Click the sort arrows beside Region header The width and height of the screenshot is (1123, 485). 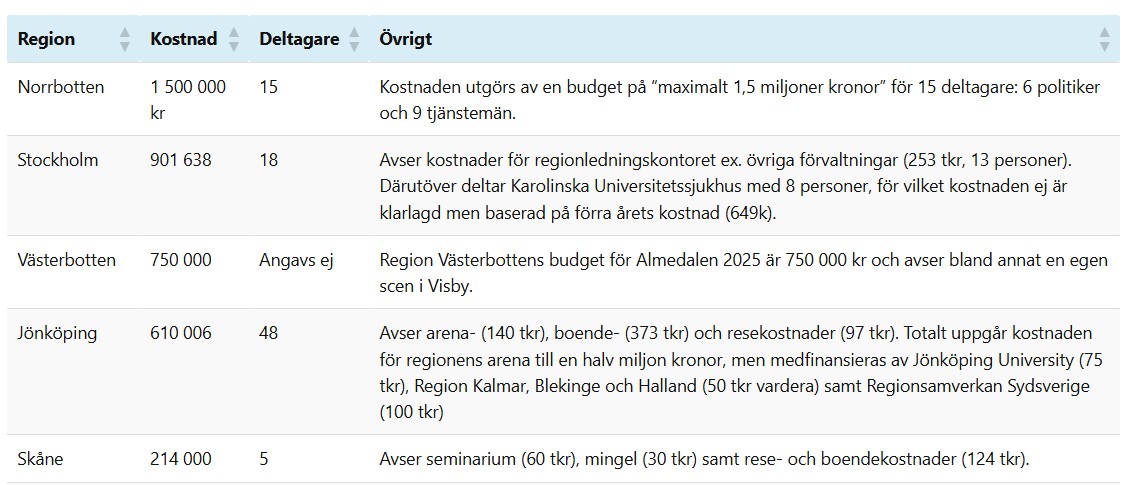click(x=125, y=40)
